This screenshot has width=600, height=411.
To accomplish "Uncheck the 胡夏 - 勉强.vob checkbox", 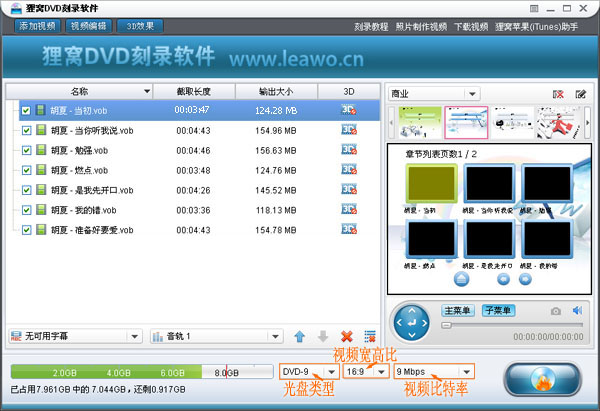I will click(26, 150).
